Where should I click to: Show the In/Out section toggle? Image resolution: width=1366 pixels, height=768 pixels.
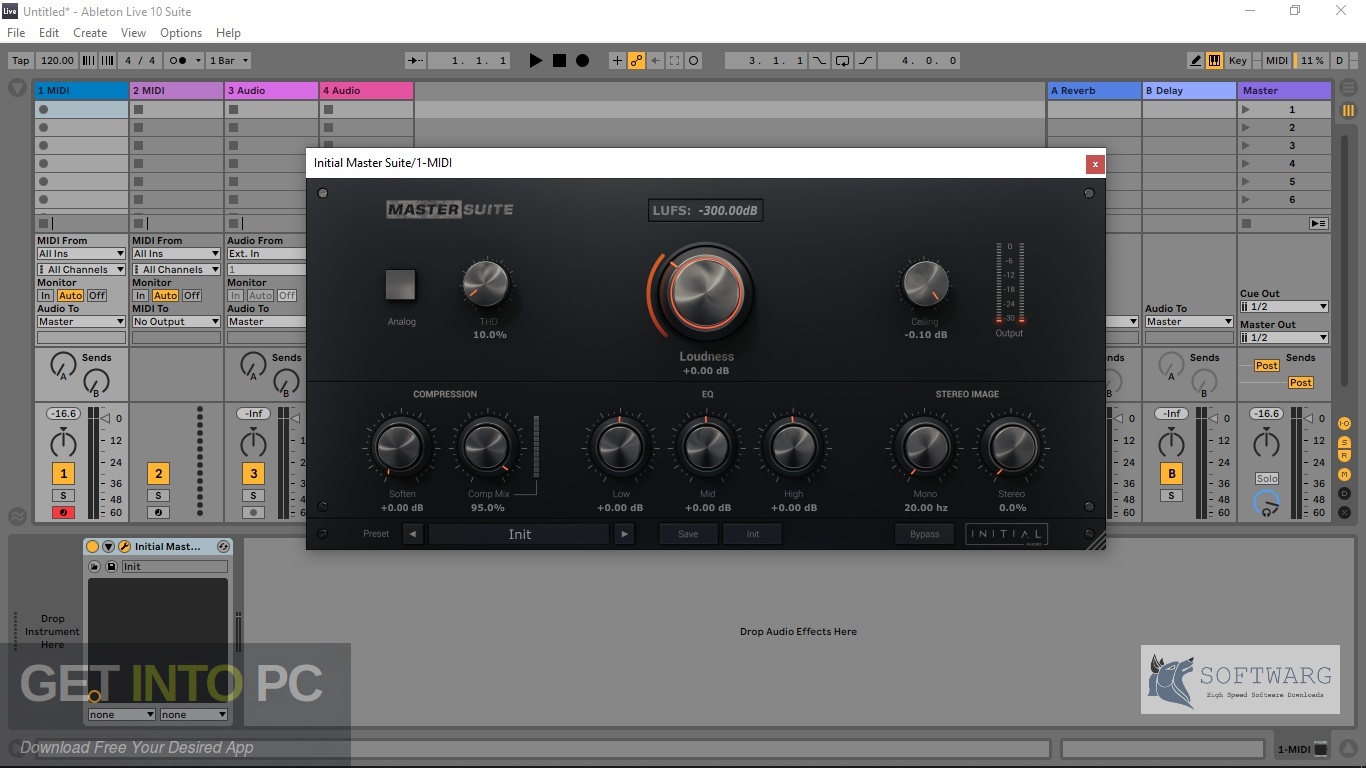1344,423
